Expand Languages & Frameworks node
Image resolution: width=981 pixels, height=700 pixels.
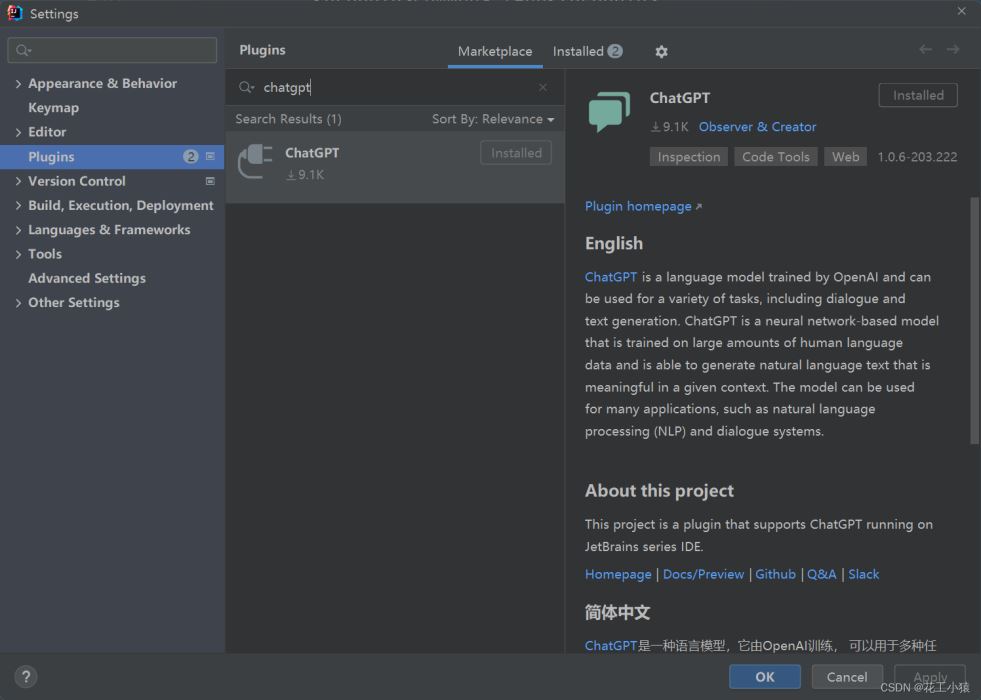coord(18,230)
